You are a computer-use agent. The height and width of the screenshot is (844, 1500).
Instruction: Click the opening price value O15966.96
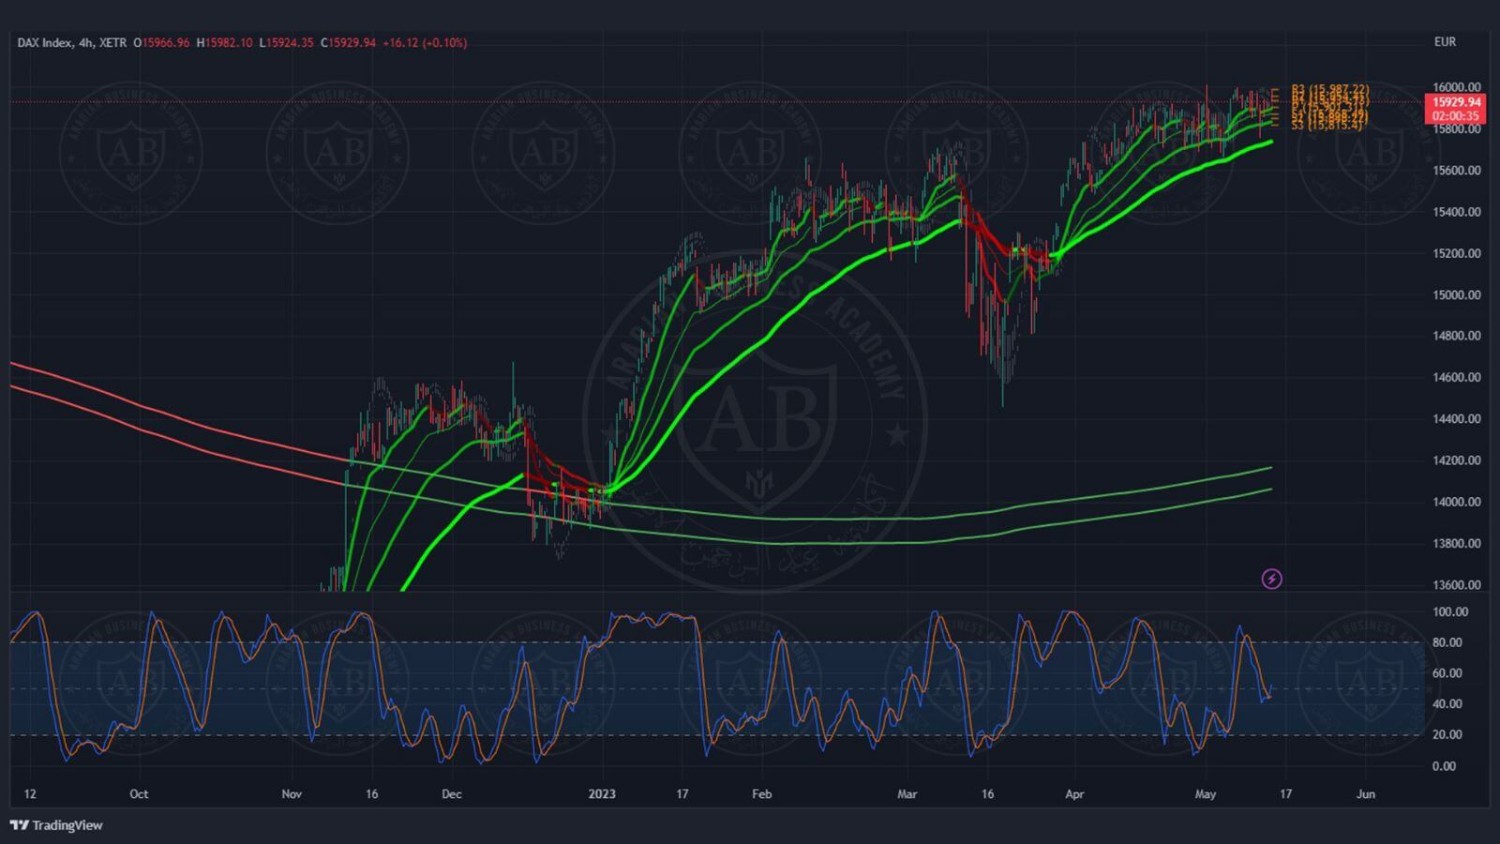pyautogui.click(x=162, y=43)
